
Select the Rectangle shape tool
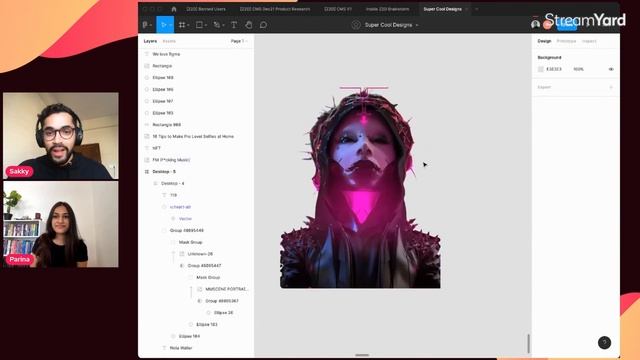coord(199,25)
